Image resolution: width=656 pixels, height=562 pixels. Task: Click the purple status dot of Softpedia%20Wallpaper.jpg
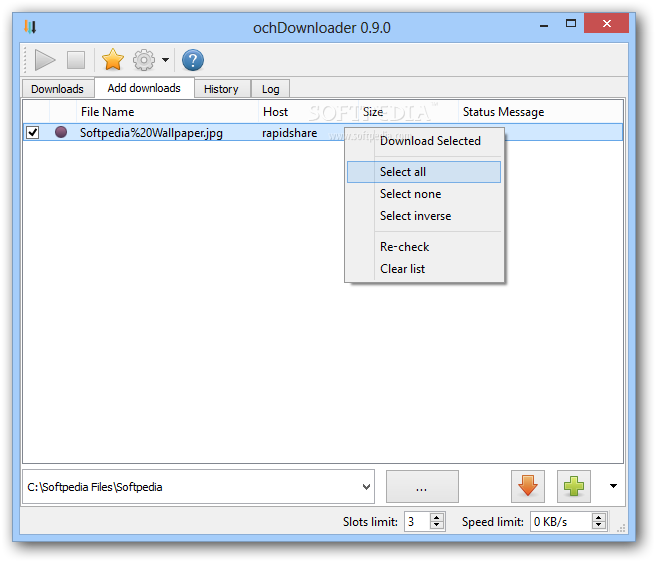click(61, 132)
